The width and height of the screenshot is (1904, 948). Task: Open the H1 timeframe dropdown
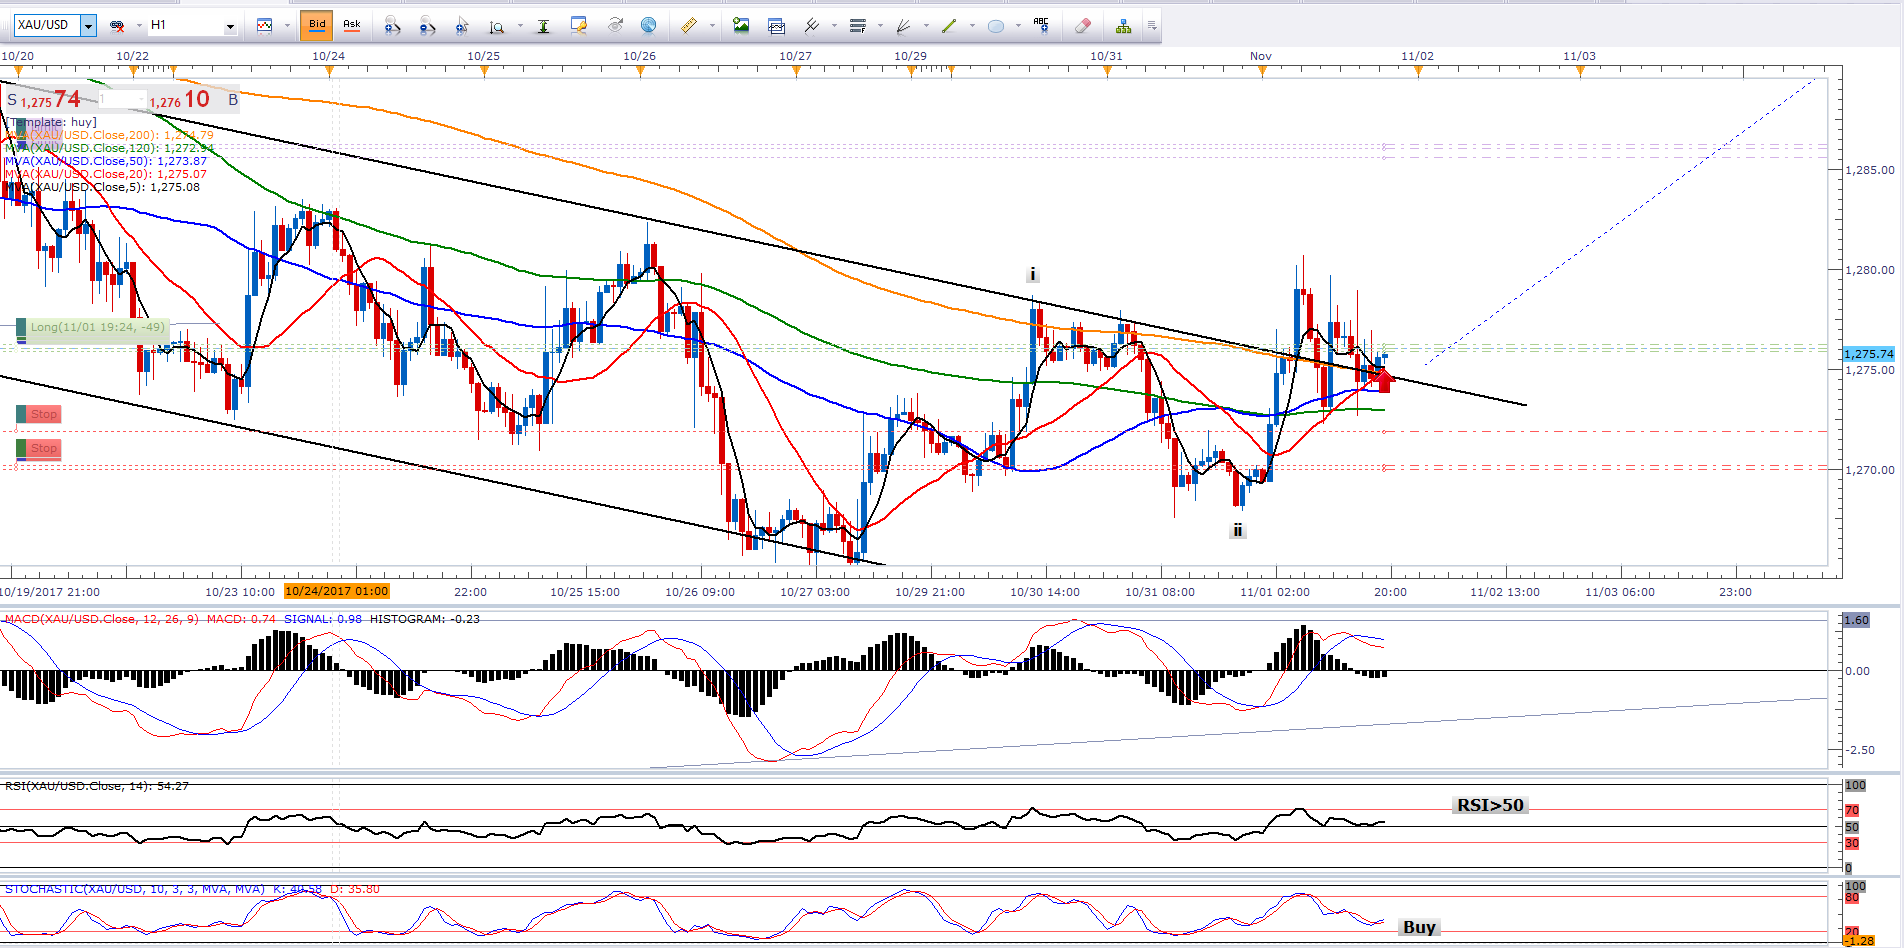click(230, 26)
